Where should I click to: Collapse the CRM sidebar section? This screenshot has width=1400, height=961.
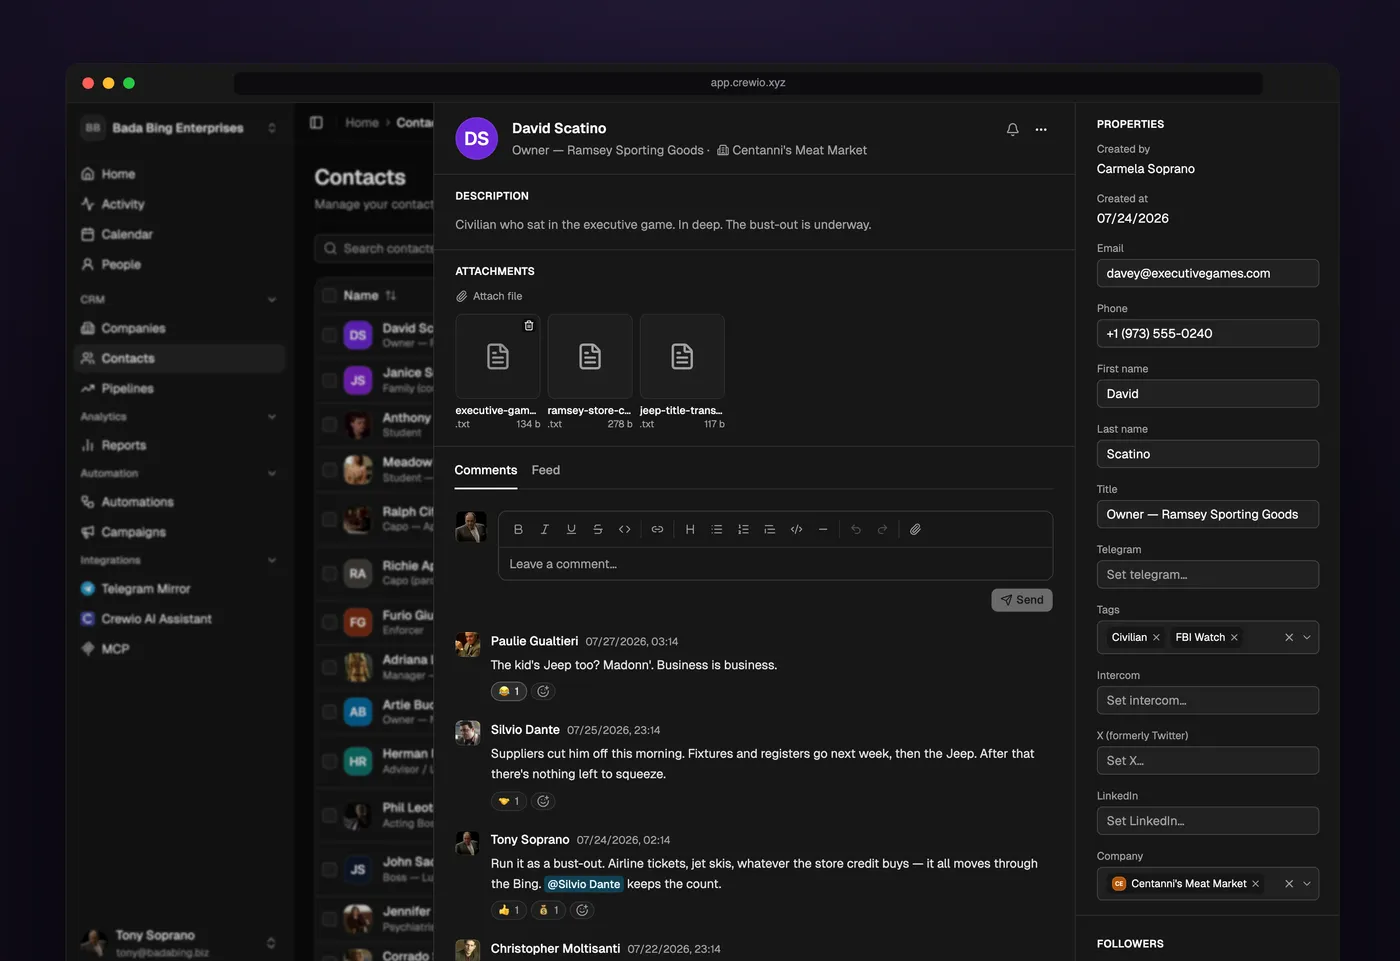click(272, 299)
